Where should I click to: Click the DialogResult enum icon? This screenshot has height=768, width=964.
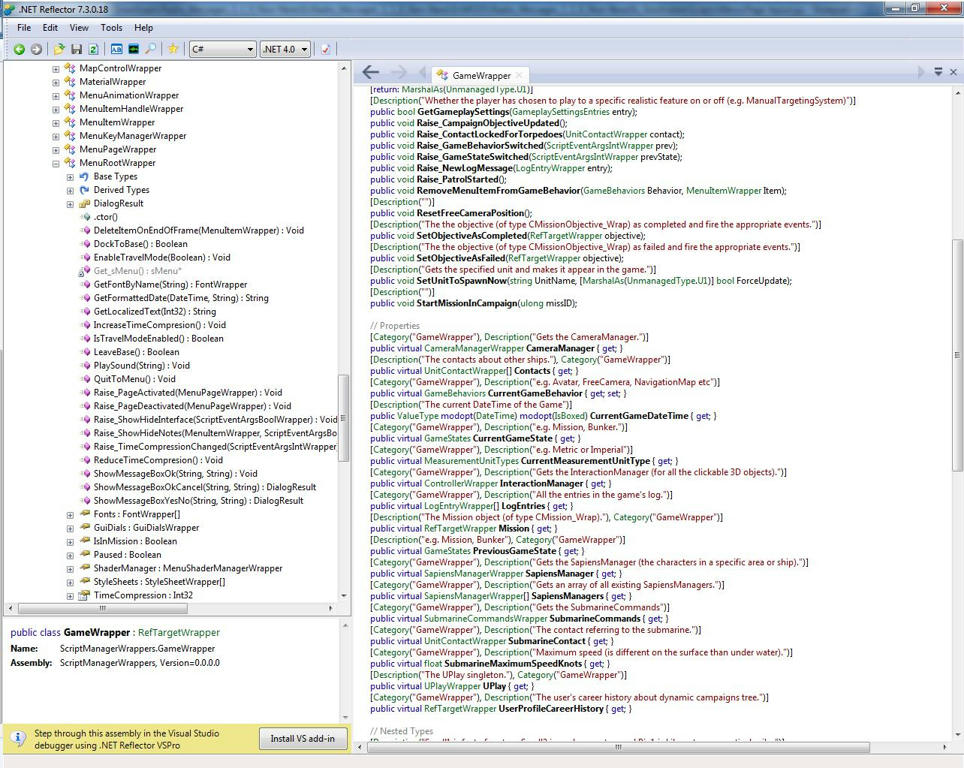click(84, 204)
